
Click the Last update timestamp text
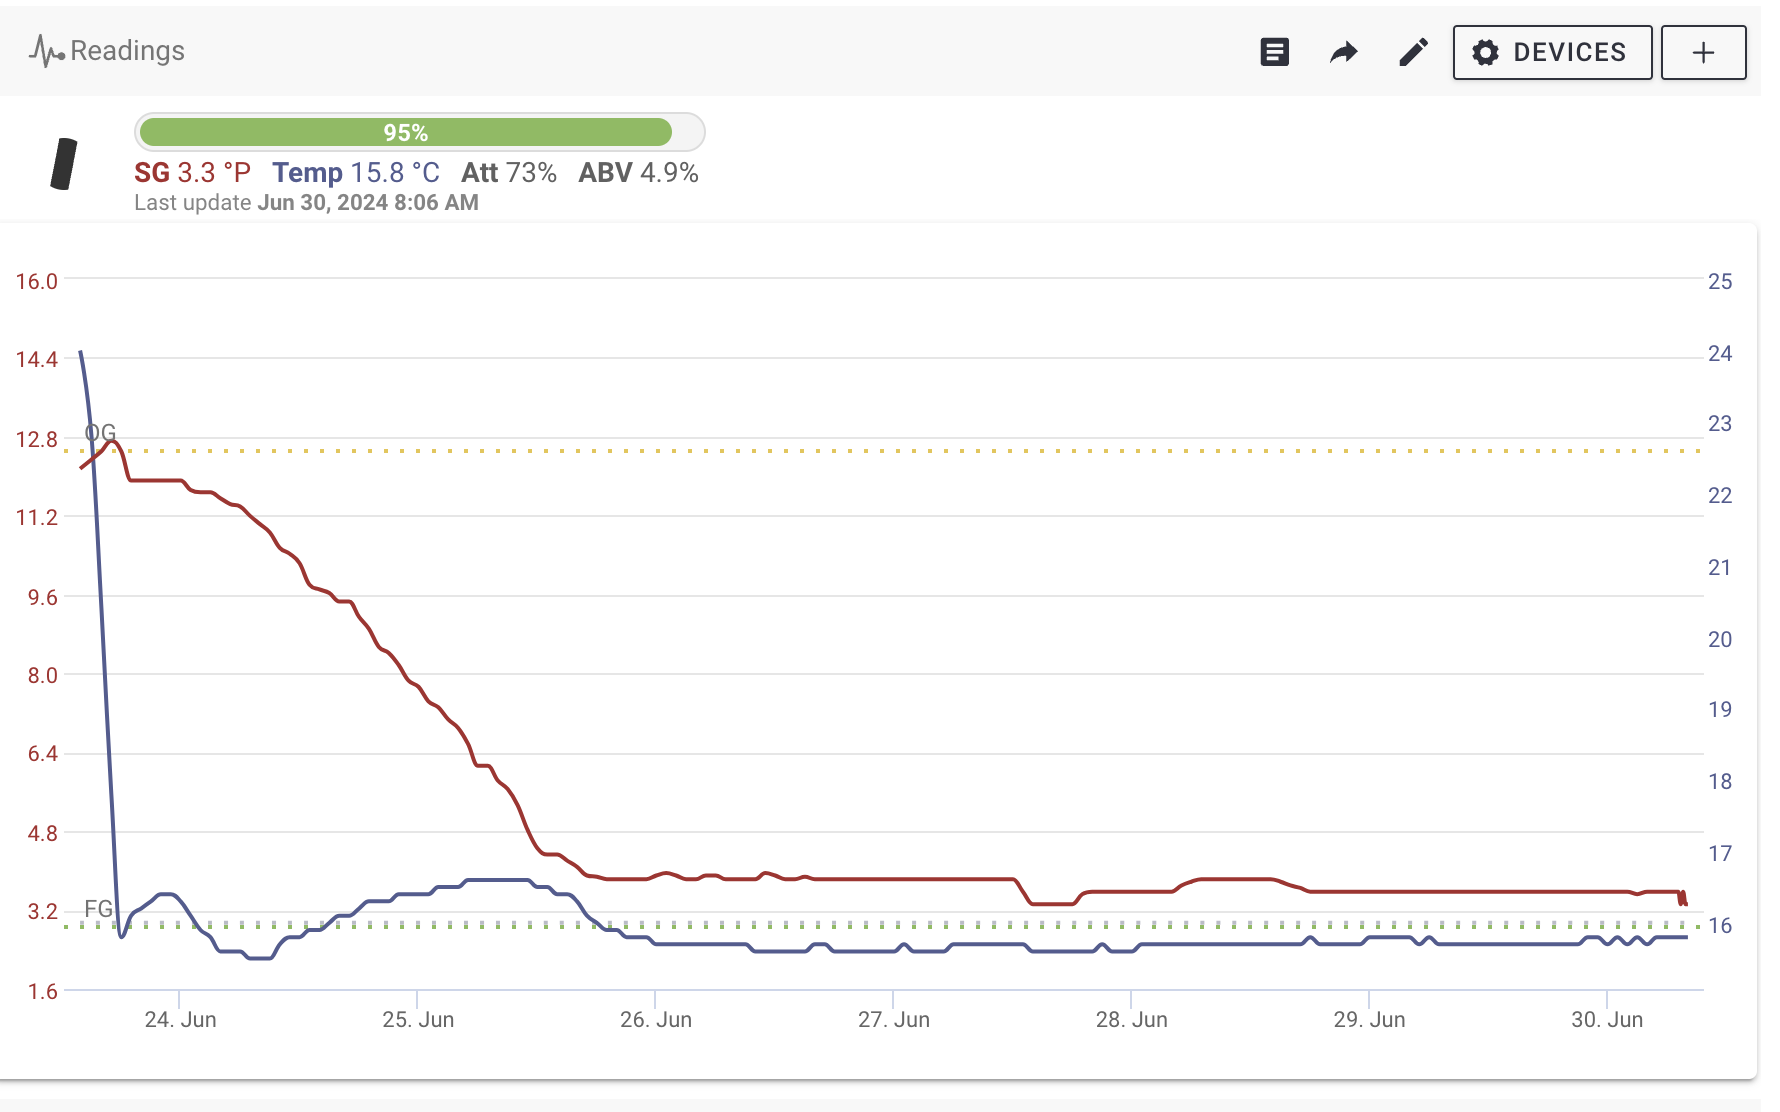[306, 203]
